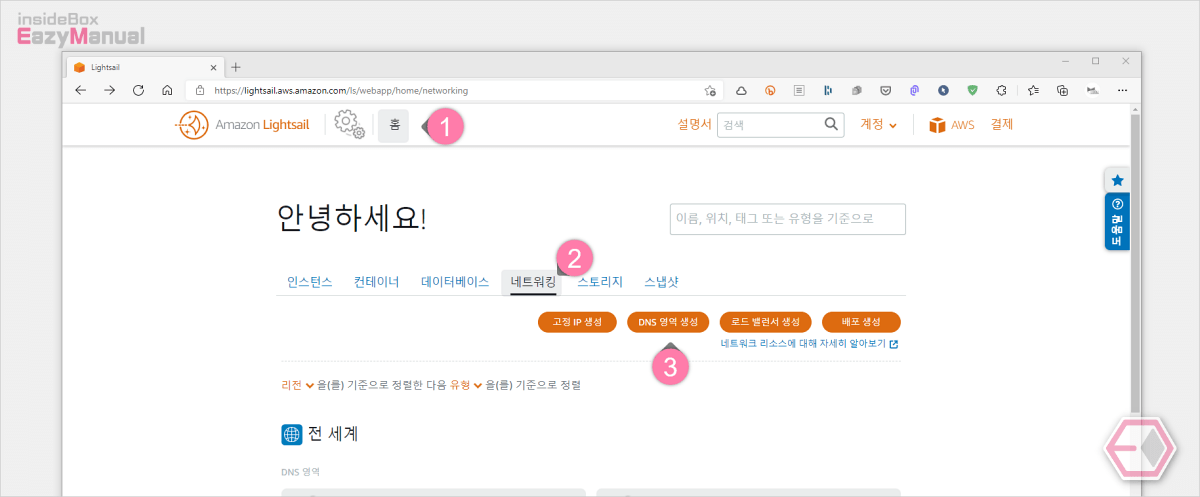The image size is (1200, 497).
Task: Click the AWS cube icon
Action: tap(937, 125)
